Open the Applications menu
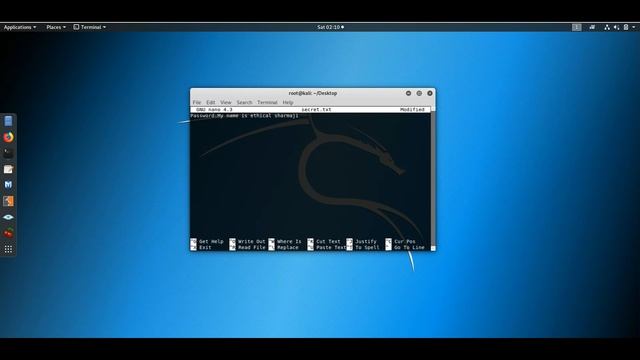The image size is (640, 360). (20, 27)
